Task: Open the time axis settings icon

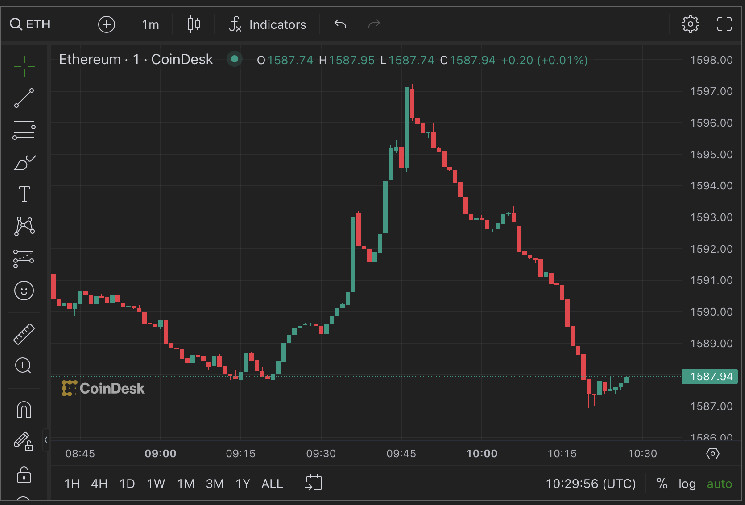Action: [713, 453]
